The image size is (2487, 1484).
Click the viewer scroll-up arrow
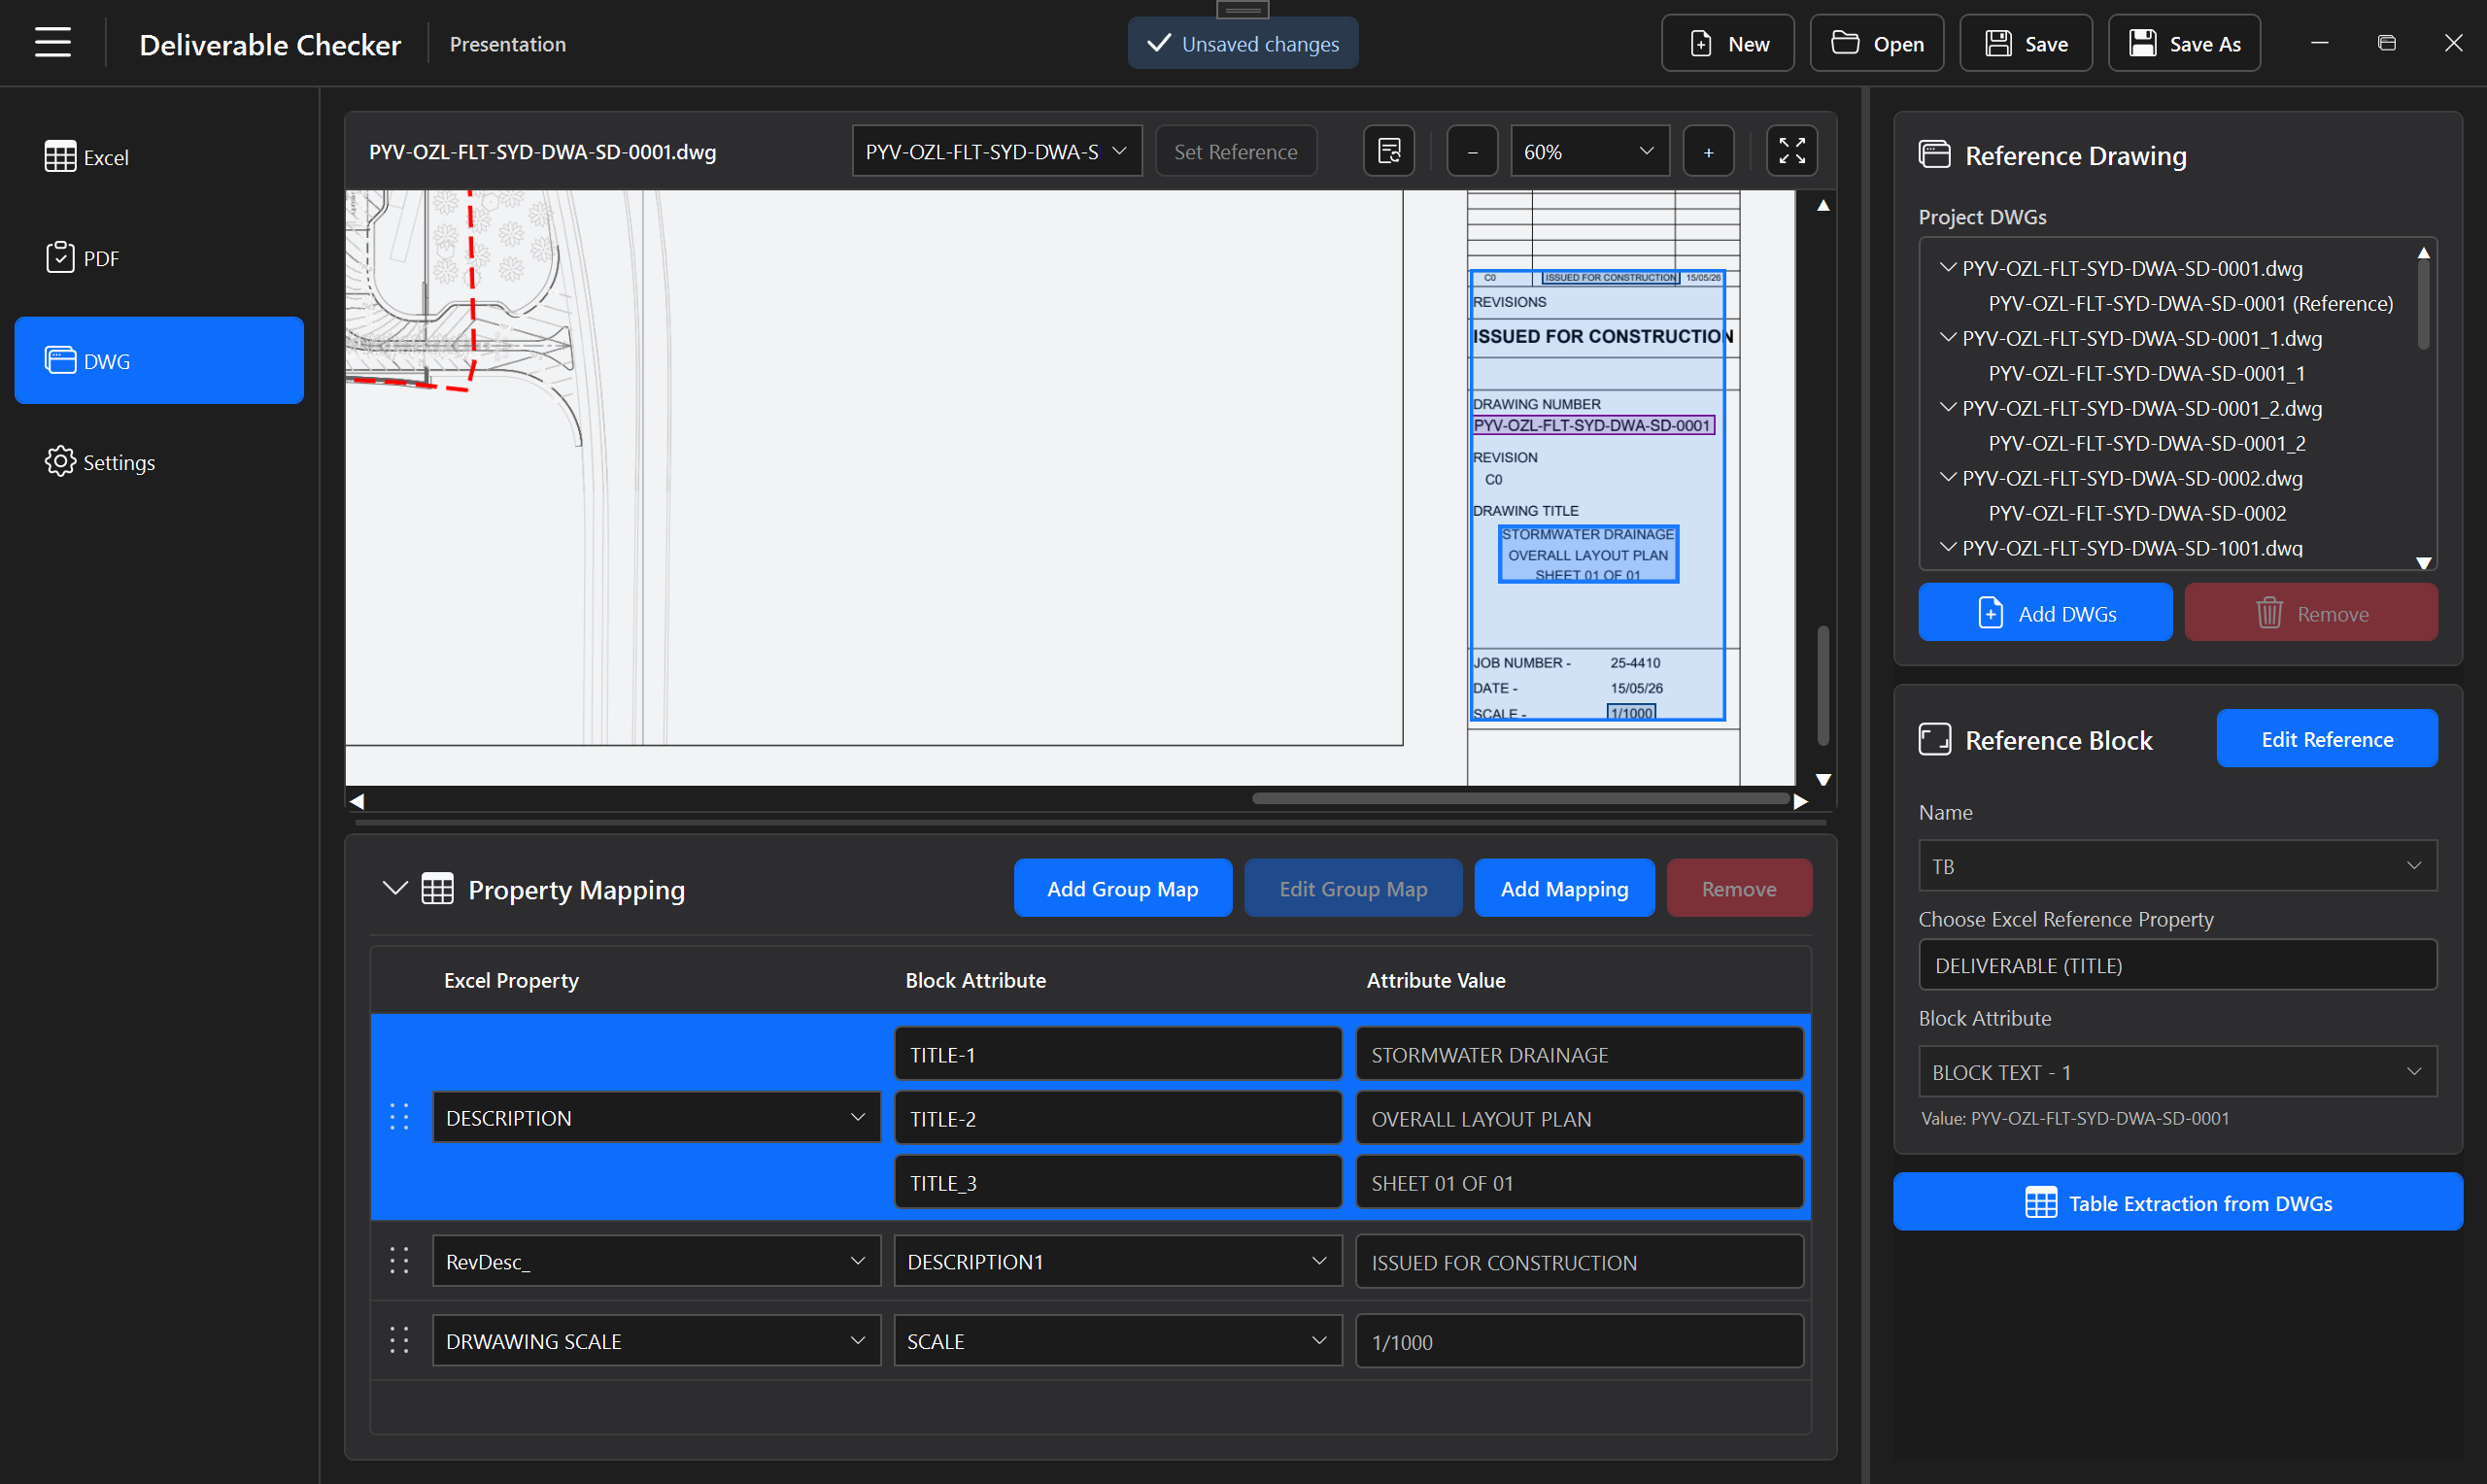(x=1823, y=205)
